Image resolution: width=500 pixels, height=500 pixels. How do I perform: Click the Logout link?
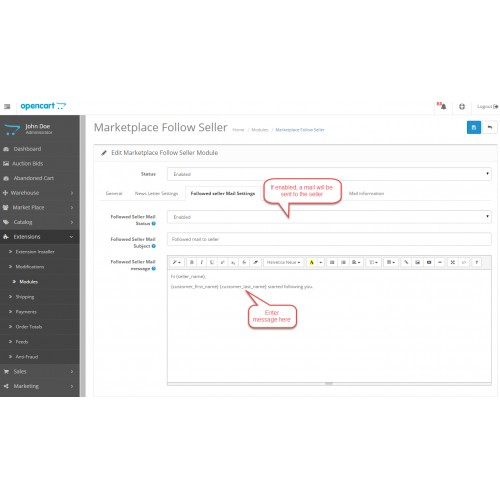(x=488, y=107)
